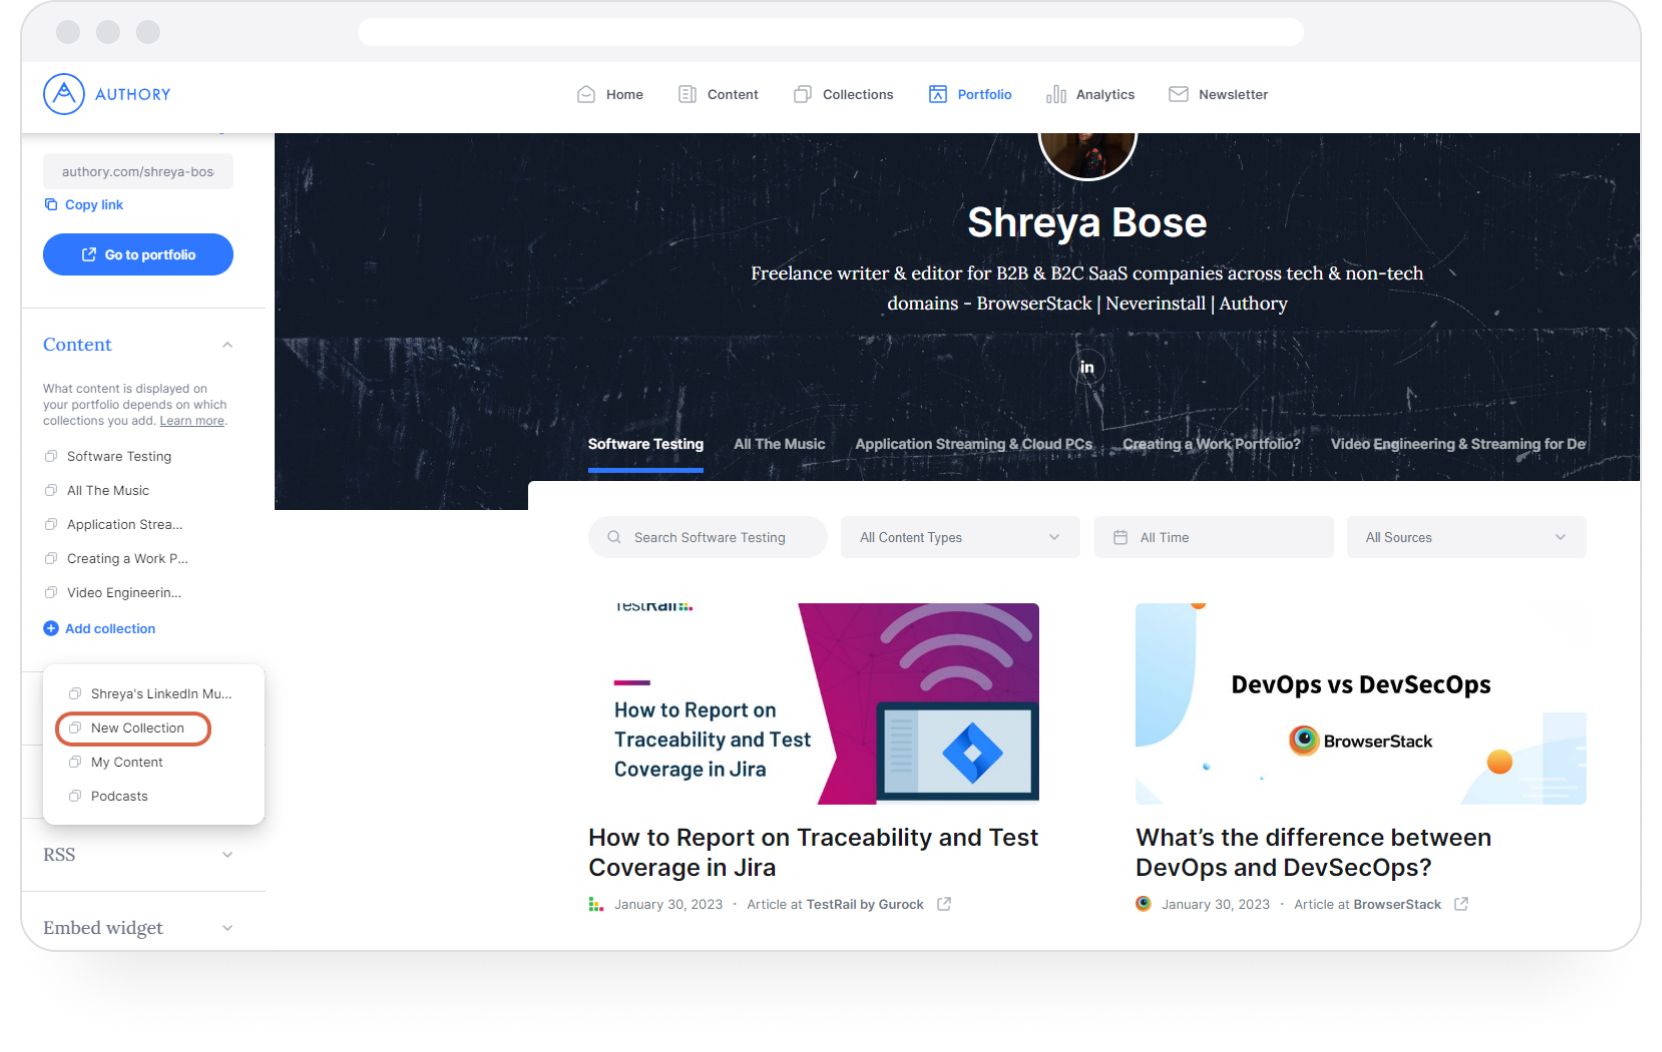
Task: Open the Portfolio navigation item
Action: [970, 94]
